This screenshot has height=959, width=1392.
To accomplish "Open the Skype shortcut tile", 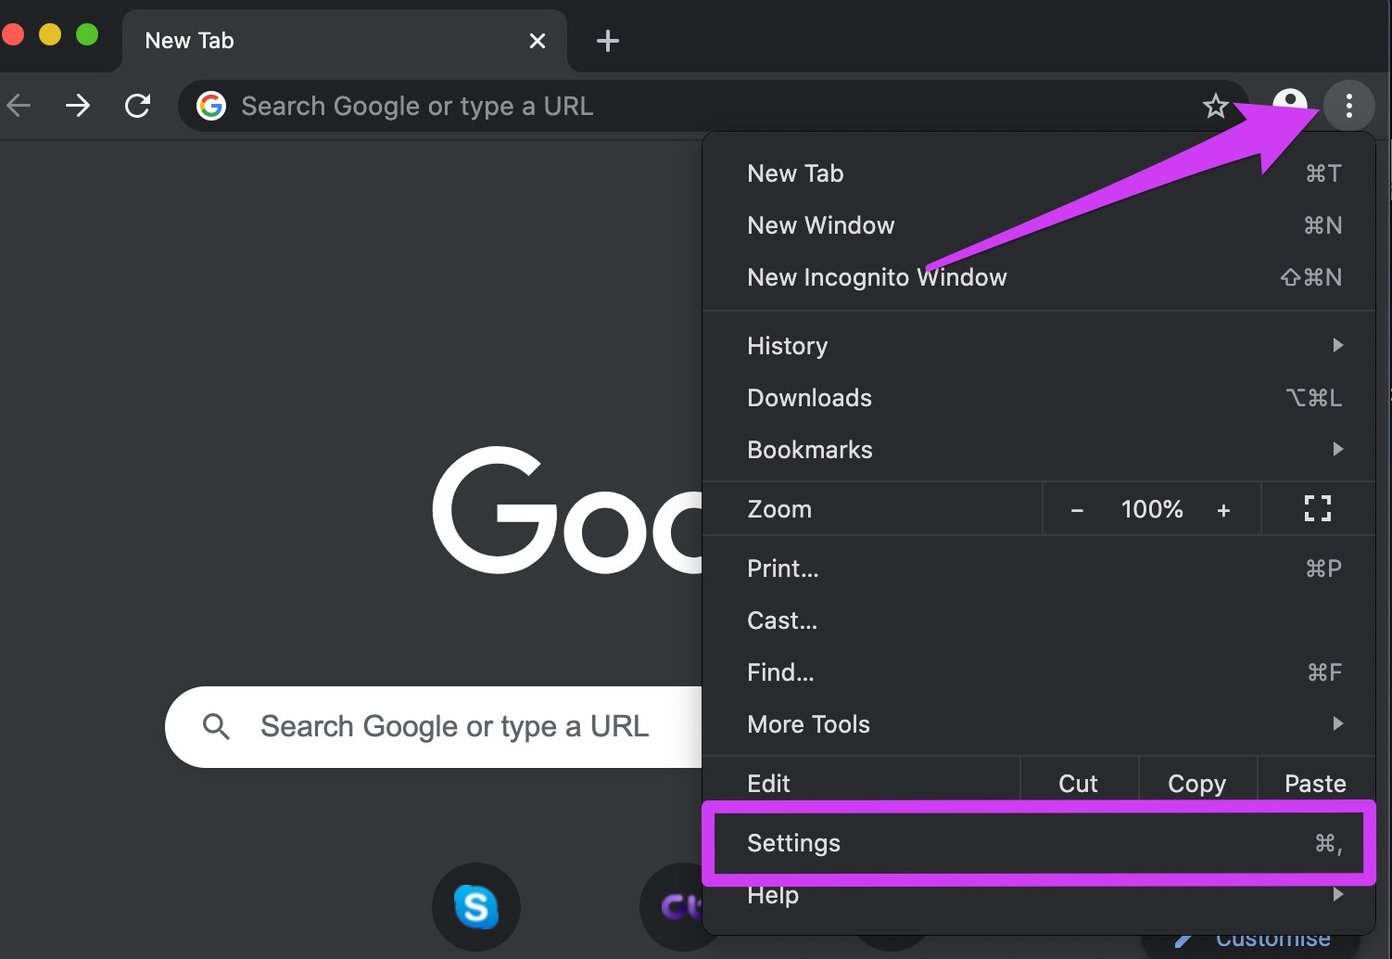I will point(476,907).
